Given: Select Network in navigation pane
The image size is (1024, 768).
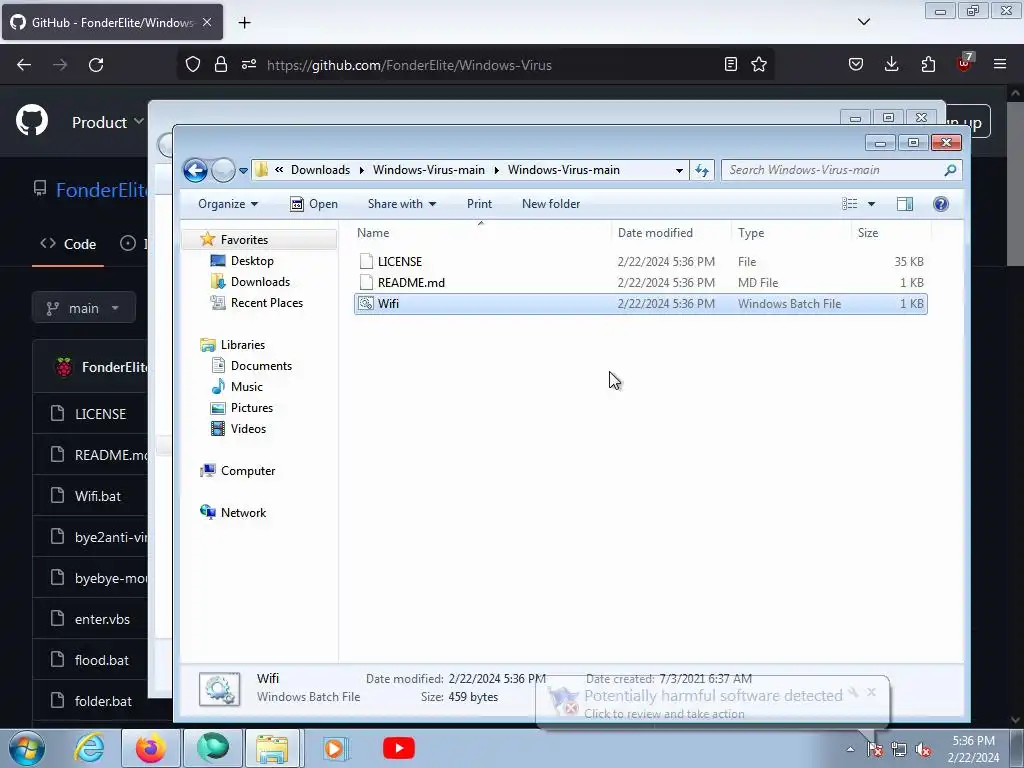Looking at the screenshot, I should [243, 513].
